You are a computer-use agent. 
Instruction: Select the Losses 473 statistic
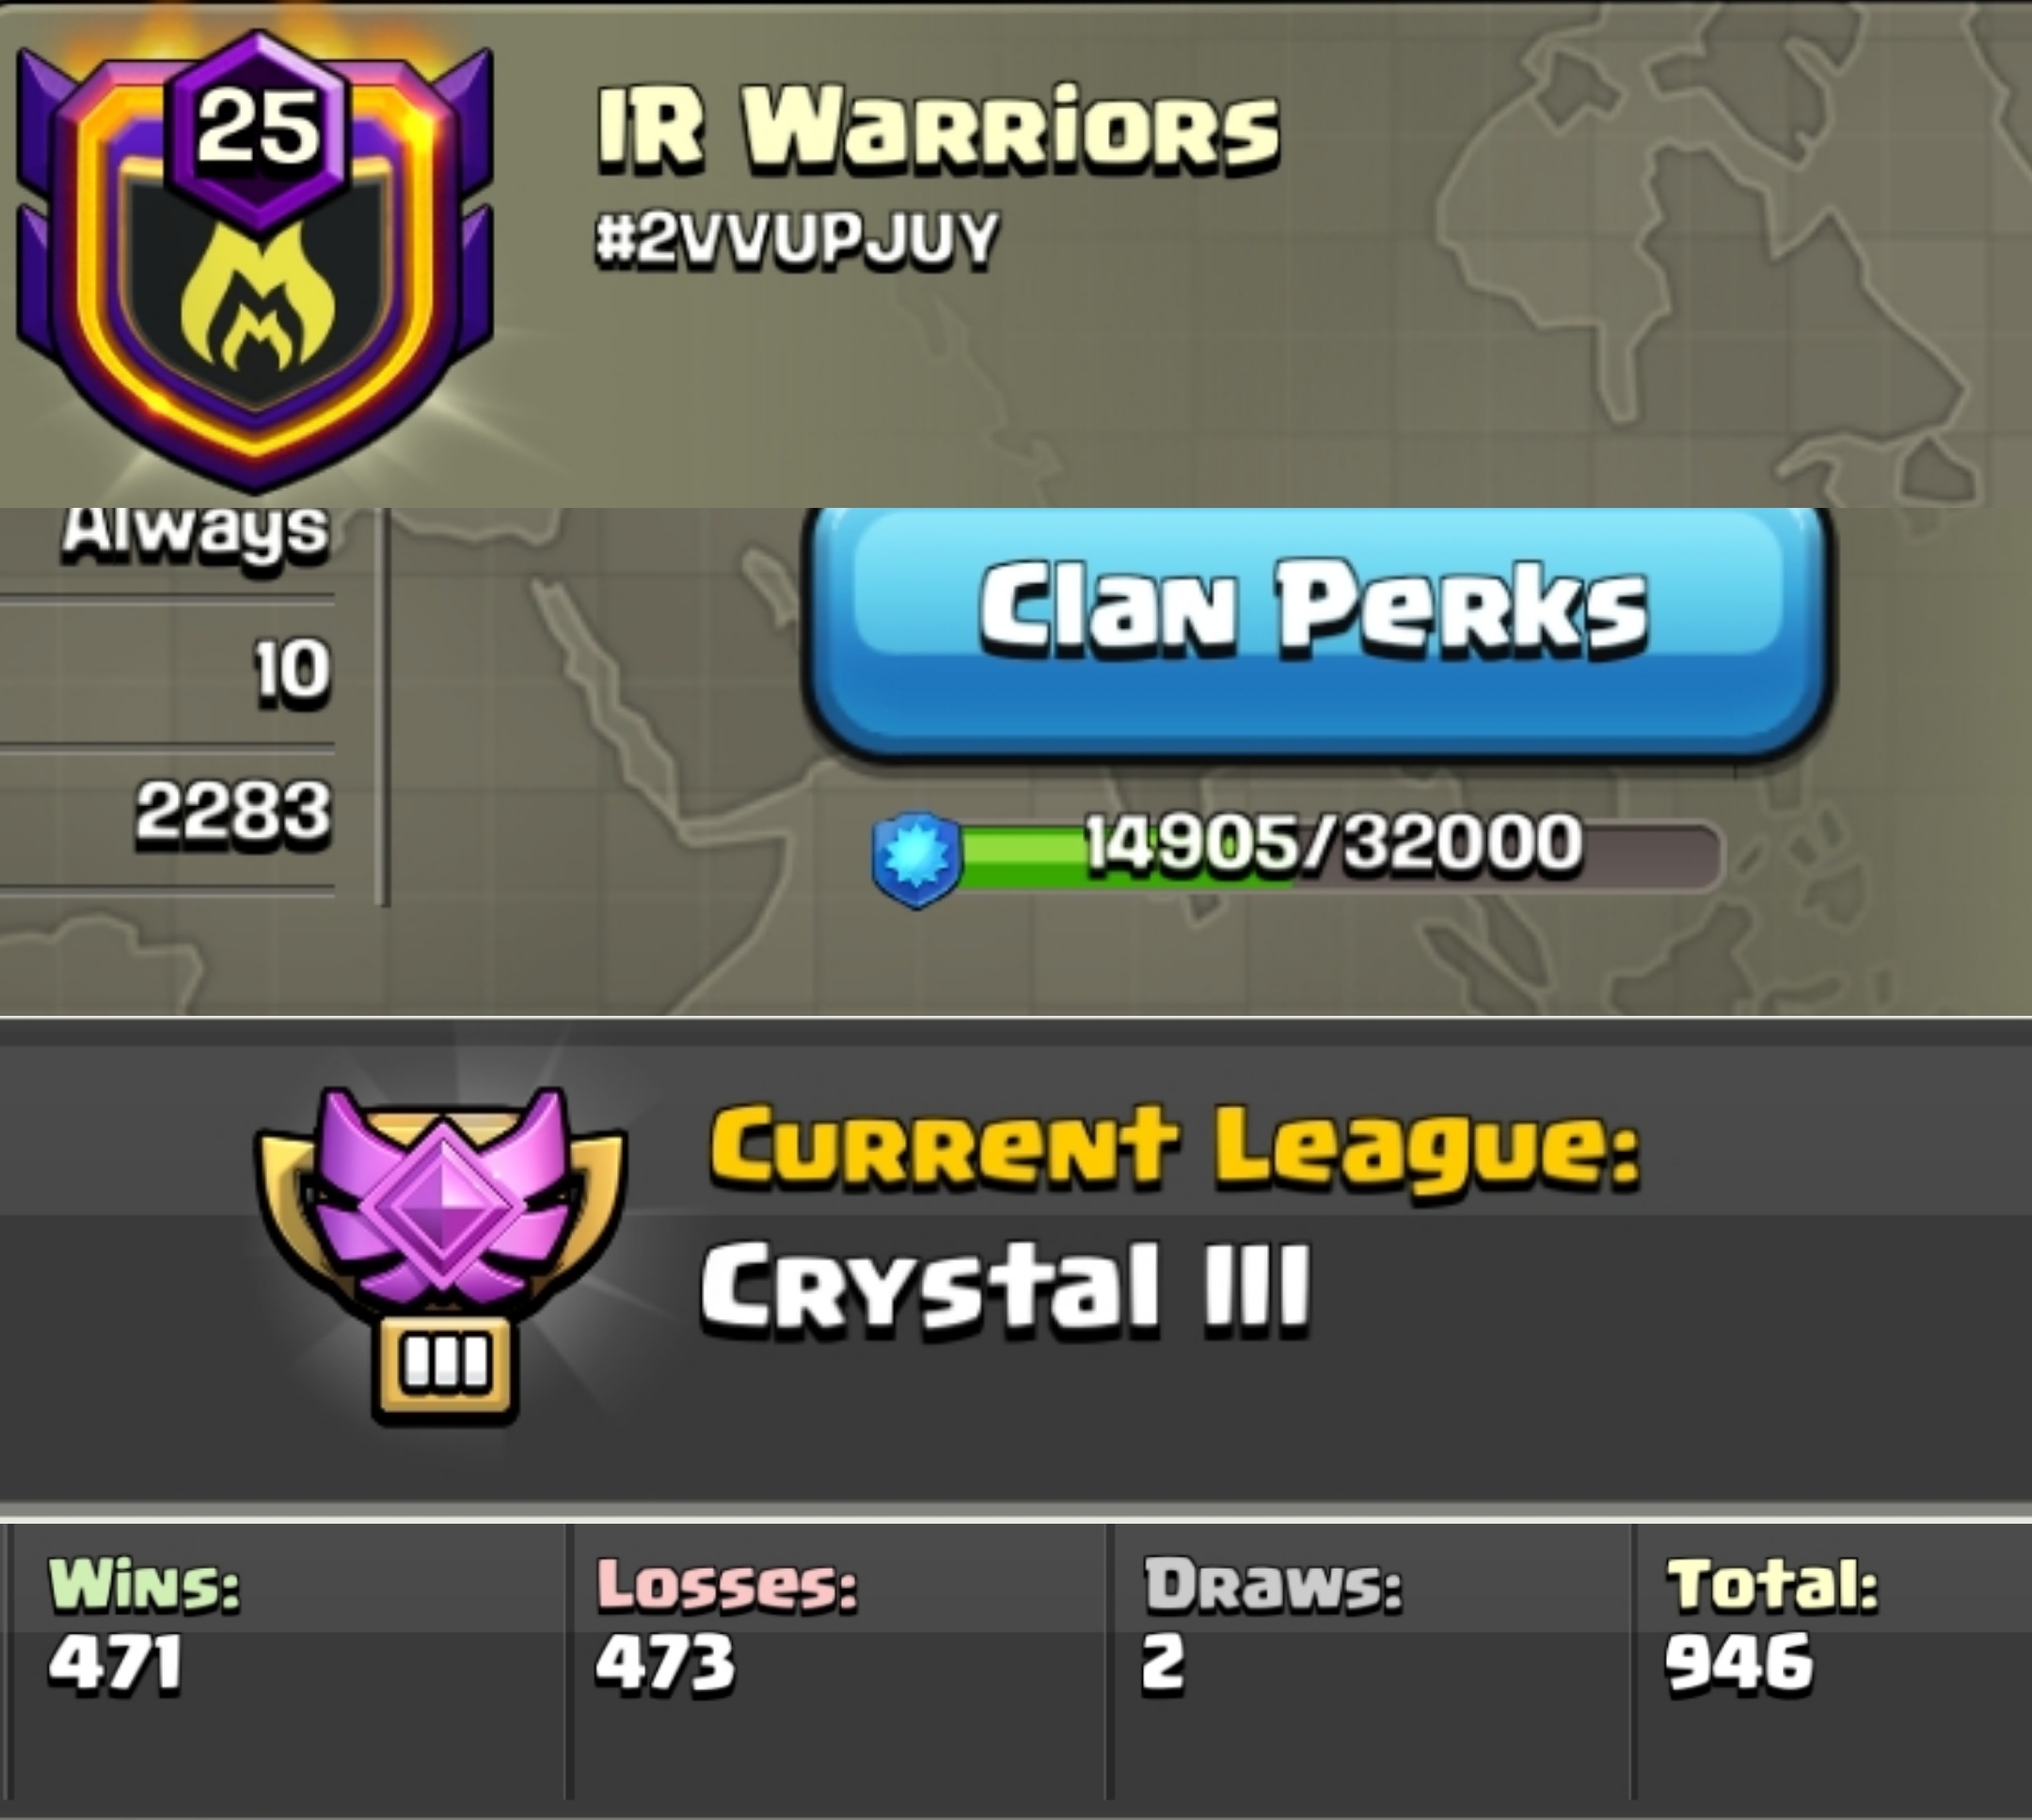727,1625
